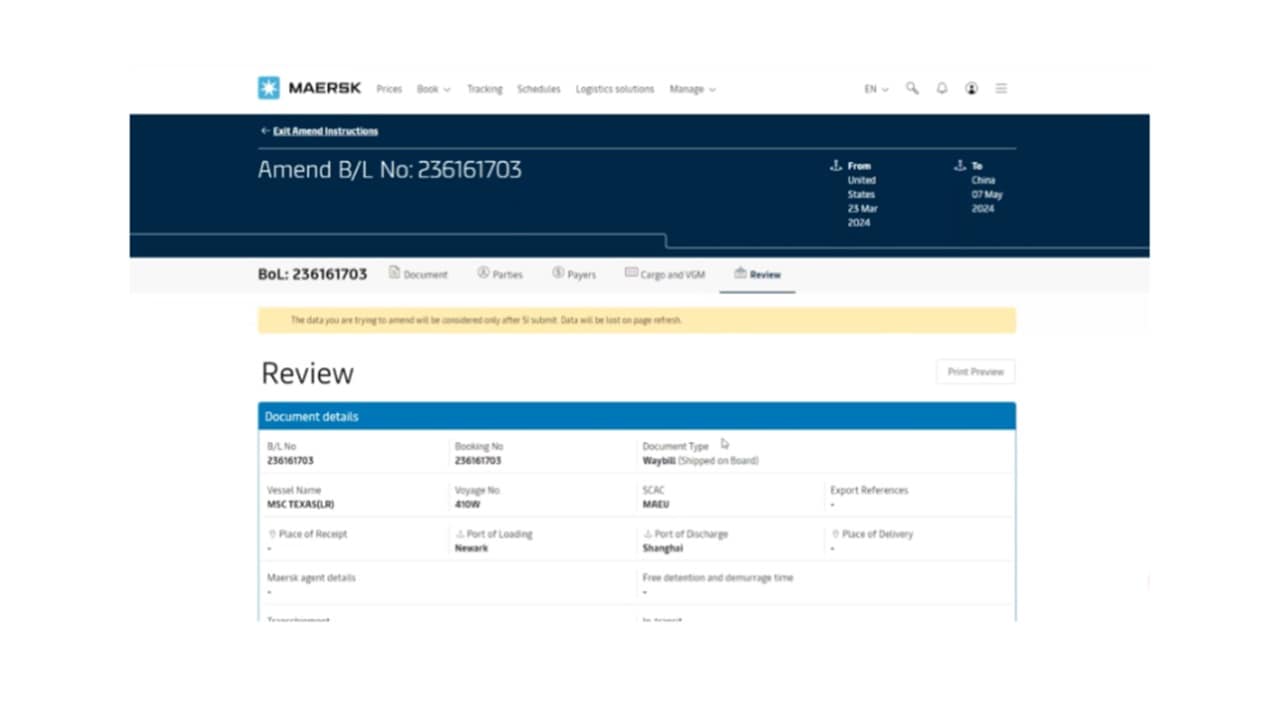
Task: Click the Maersk star logo
Action: click(x=269, y=88)
